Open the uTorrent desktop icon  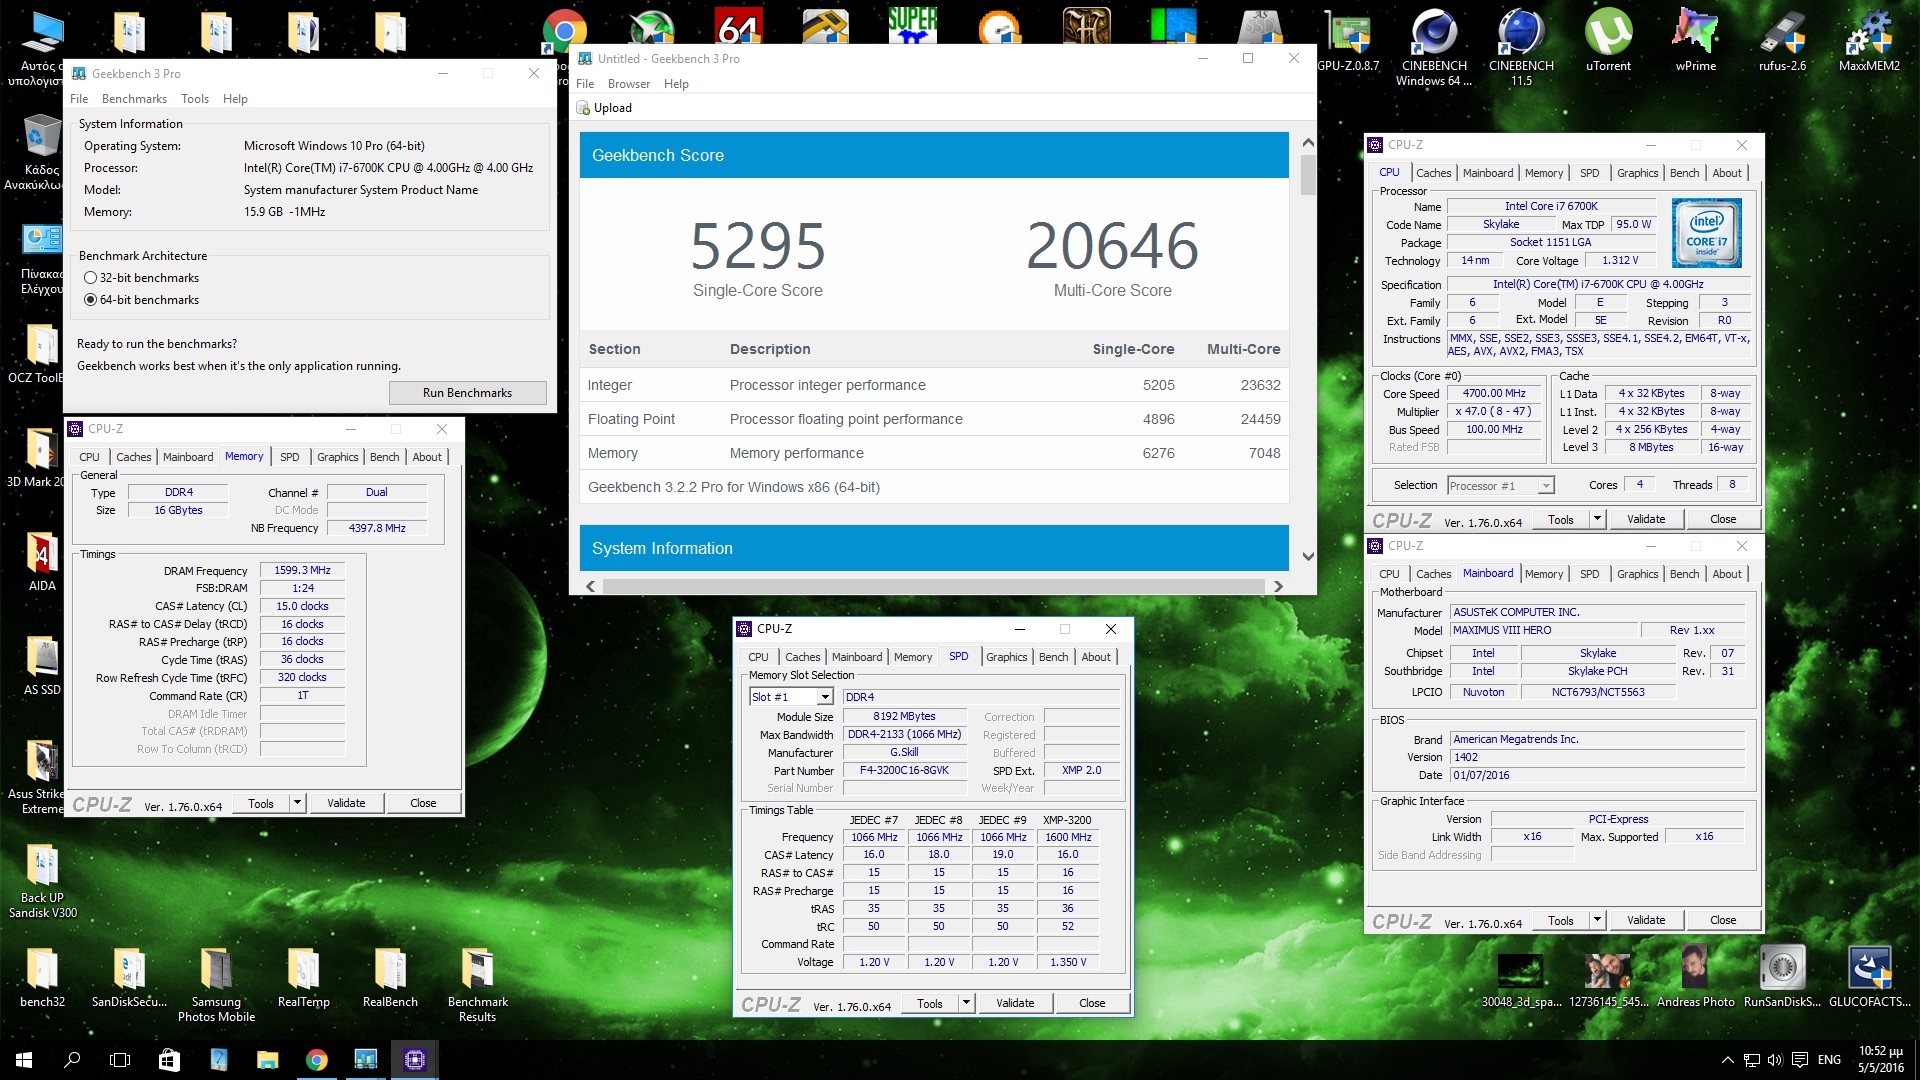pos(1608,42)
